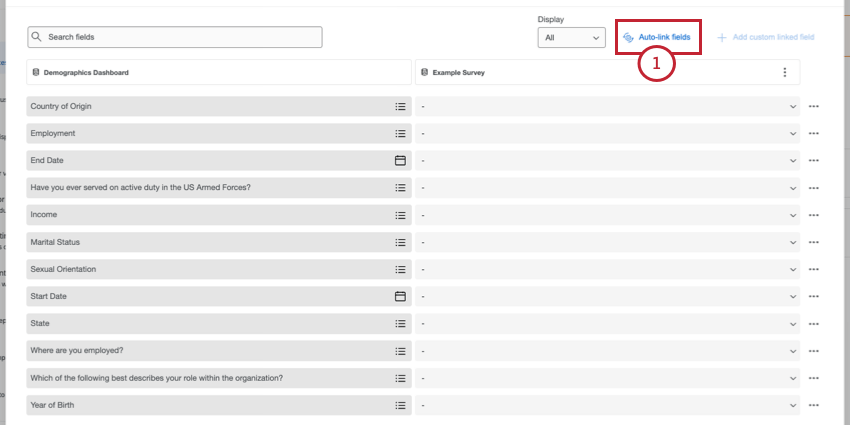
Task: Open more options for Income row
Action: coord(814,215)
